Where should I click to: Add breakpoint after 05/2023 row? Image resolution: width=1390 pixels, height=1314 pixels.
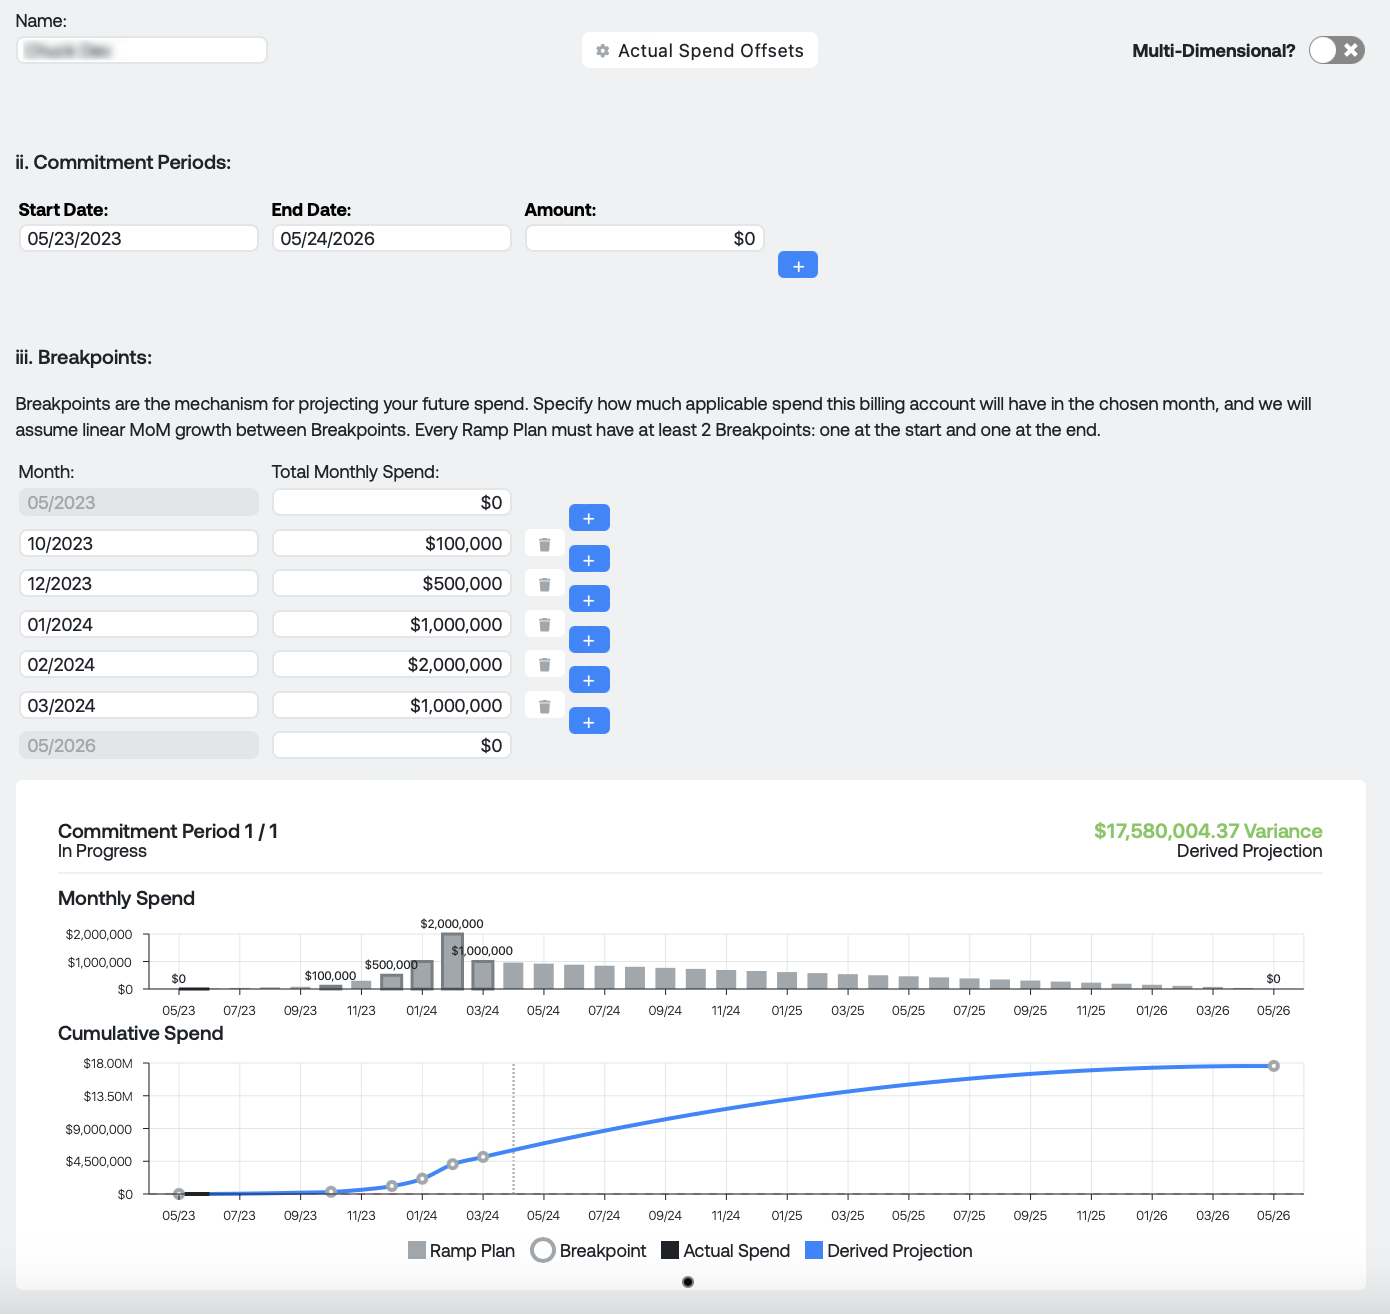589,518
